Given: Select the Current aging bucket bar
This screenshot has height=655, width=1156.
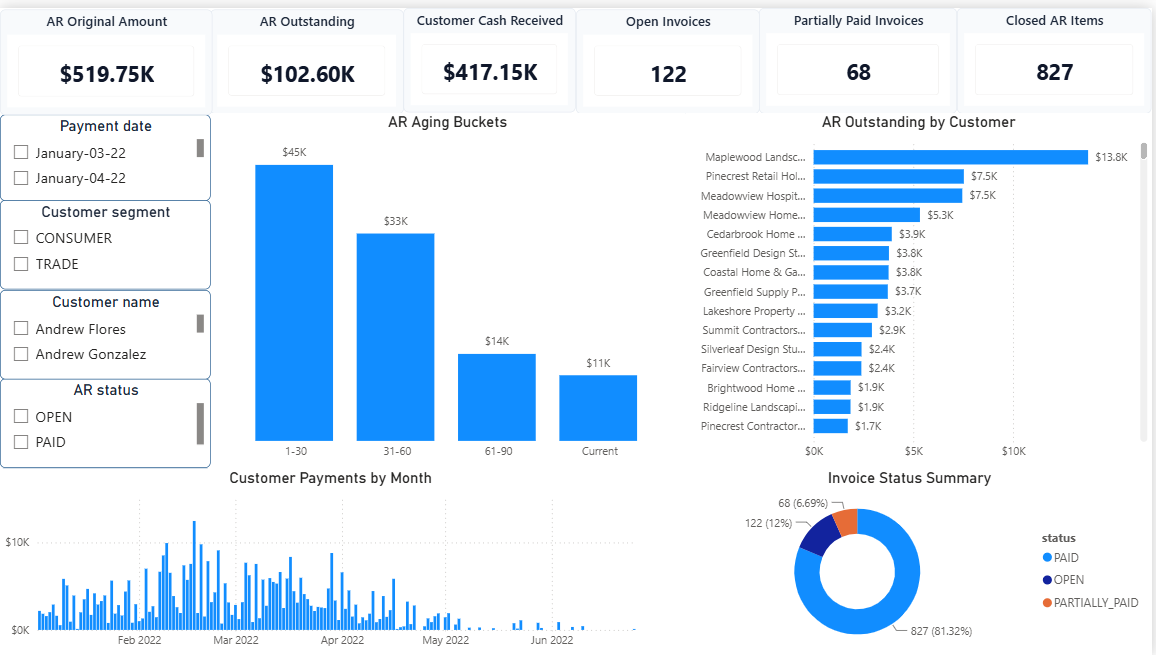Looking at the screenshot, I should tap(598, 408).
